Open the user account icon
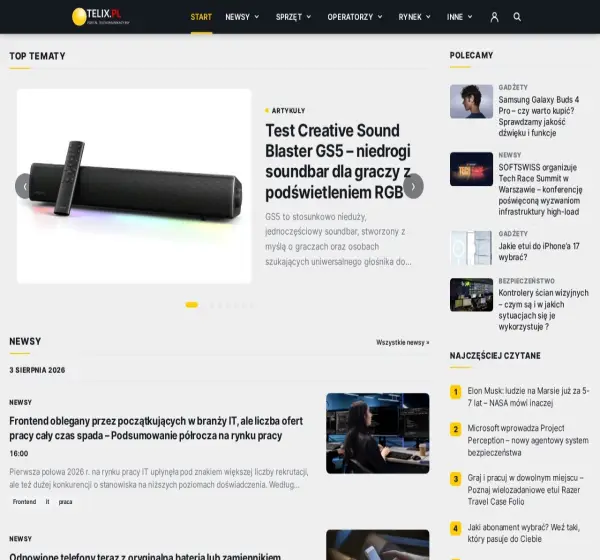The height and width of the screenshot is (560, 600). (x=494, y=17)
